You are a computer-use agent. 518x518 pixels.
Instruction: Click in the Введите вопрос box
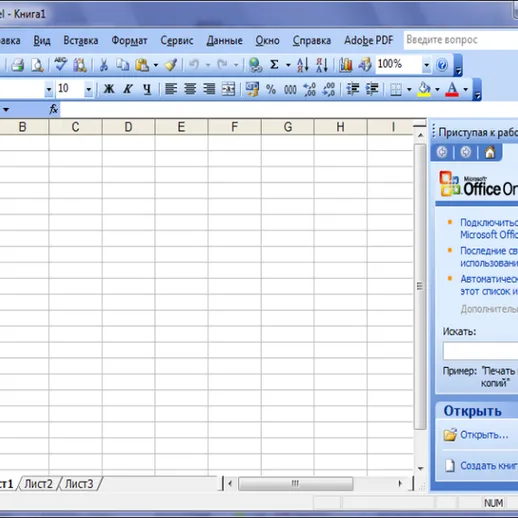tap(461, 40)
